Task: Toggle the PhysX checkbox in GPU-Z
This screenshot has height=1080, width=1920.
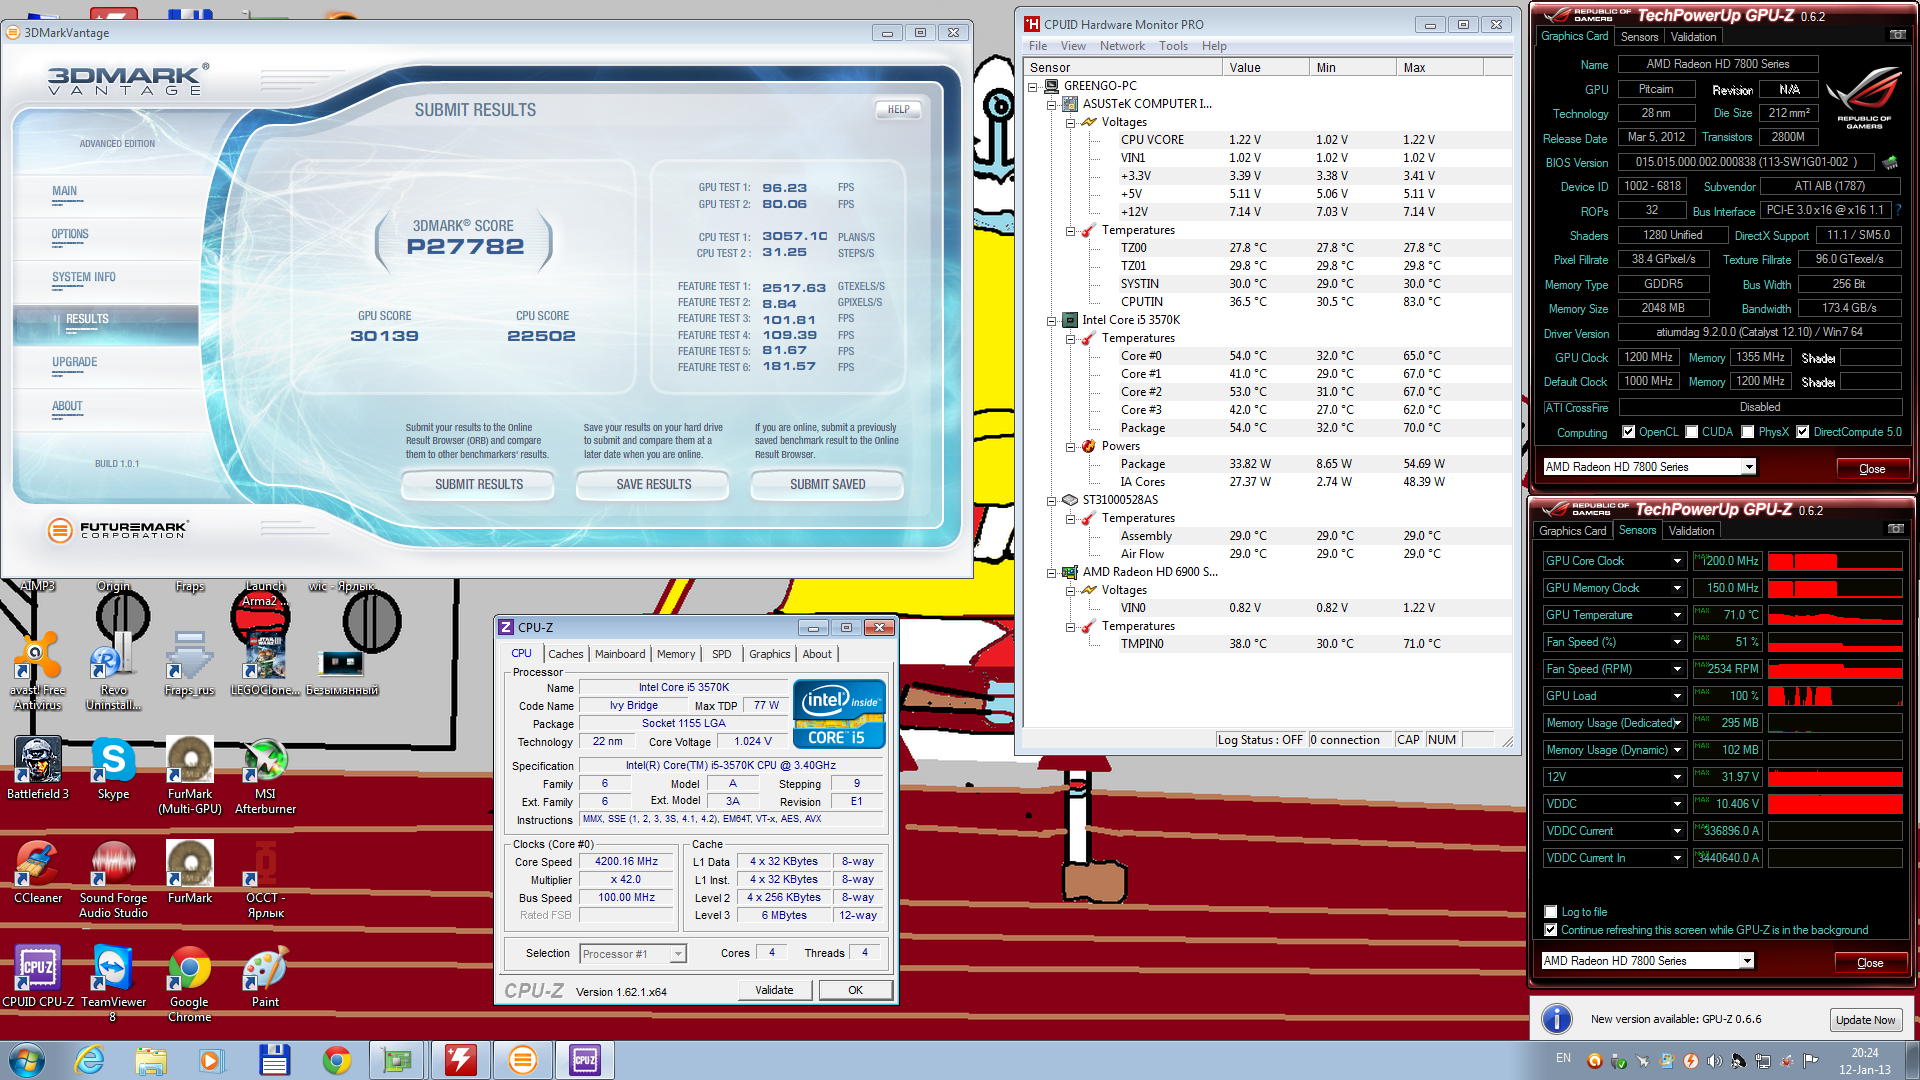Action: pos(1747,432)
